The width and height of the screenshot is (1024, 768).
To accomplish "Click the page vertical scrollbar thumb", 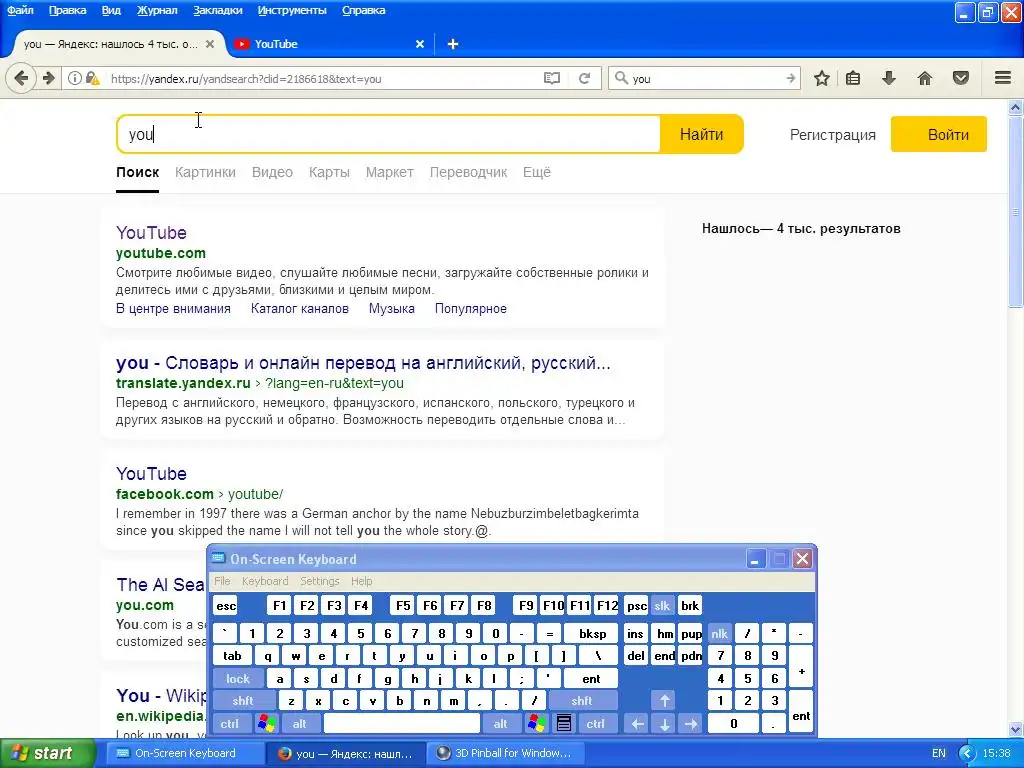I will 1015,211.
